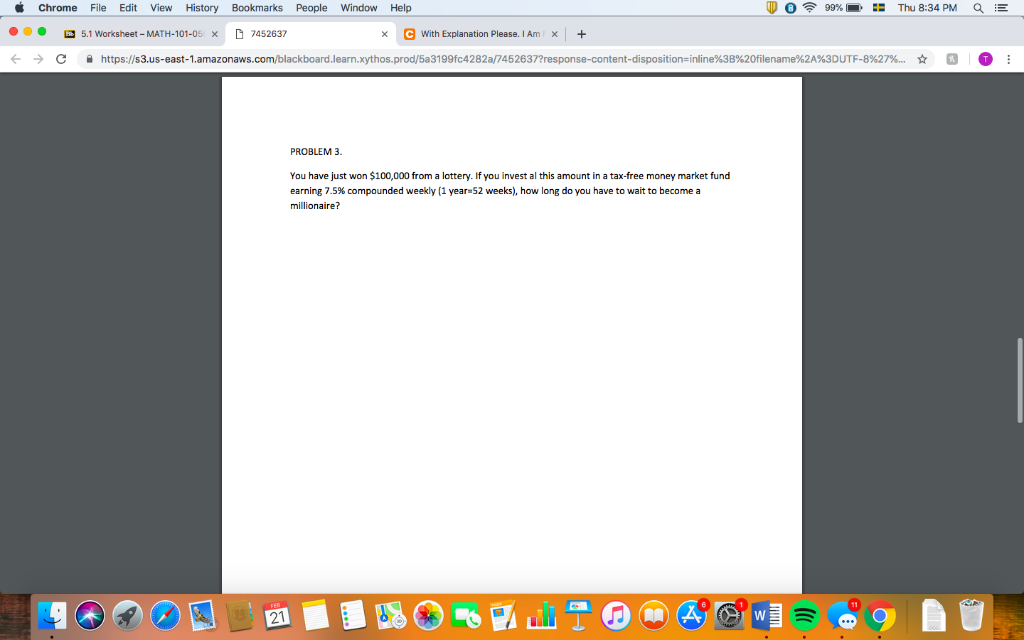Open Microsoft Word from the Dock

point(765,615)
